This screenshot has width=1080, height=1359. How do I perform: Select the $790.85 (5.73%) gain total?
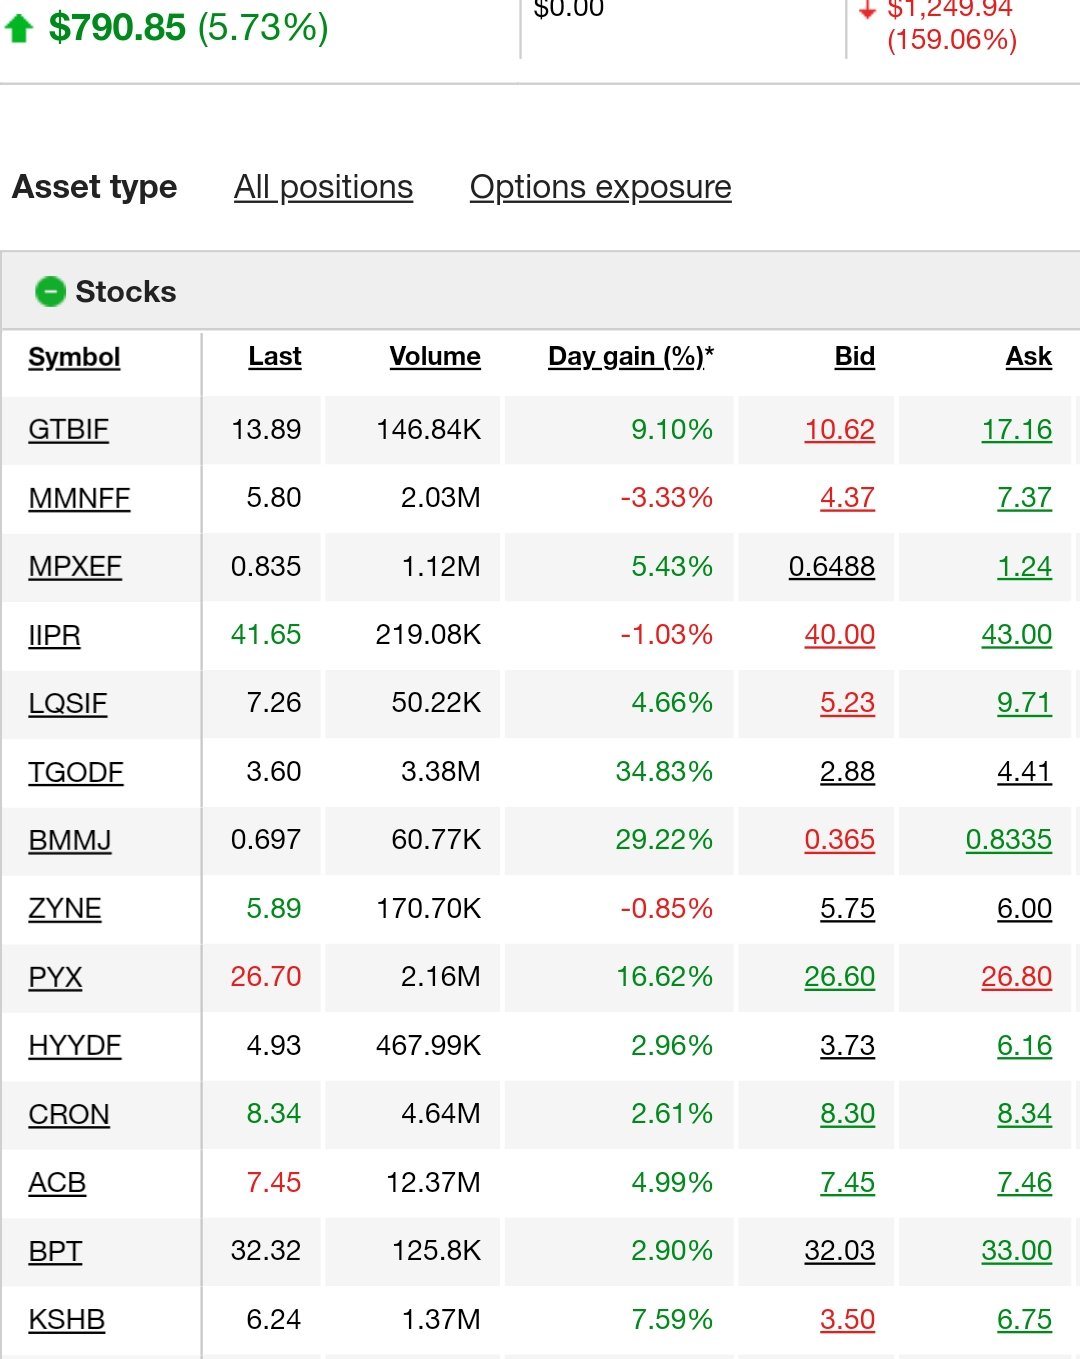[189, 27]
